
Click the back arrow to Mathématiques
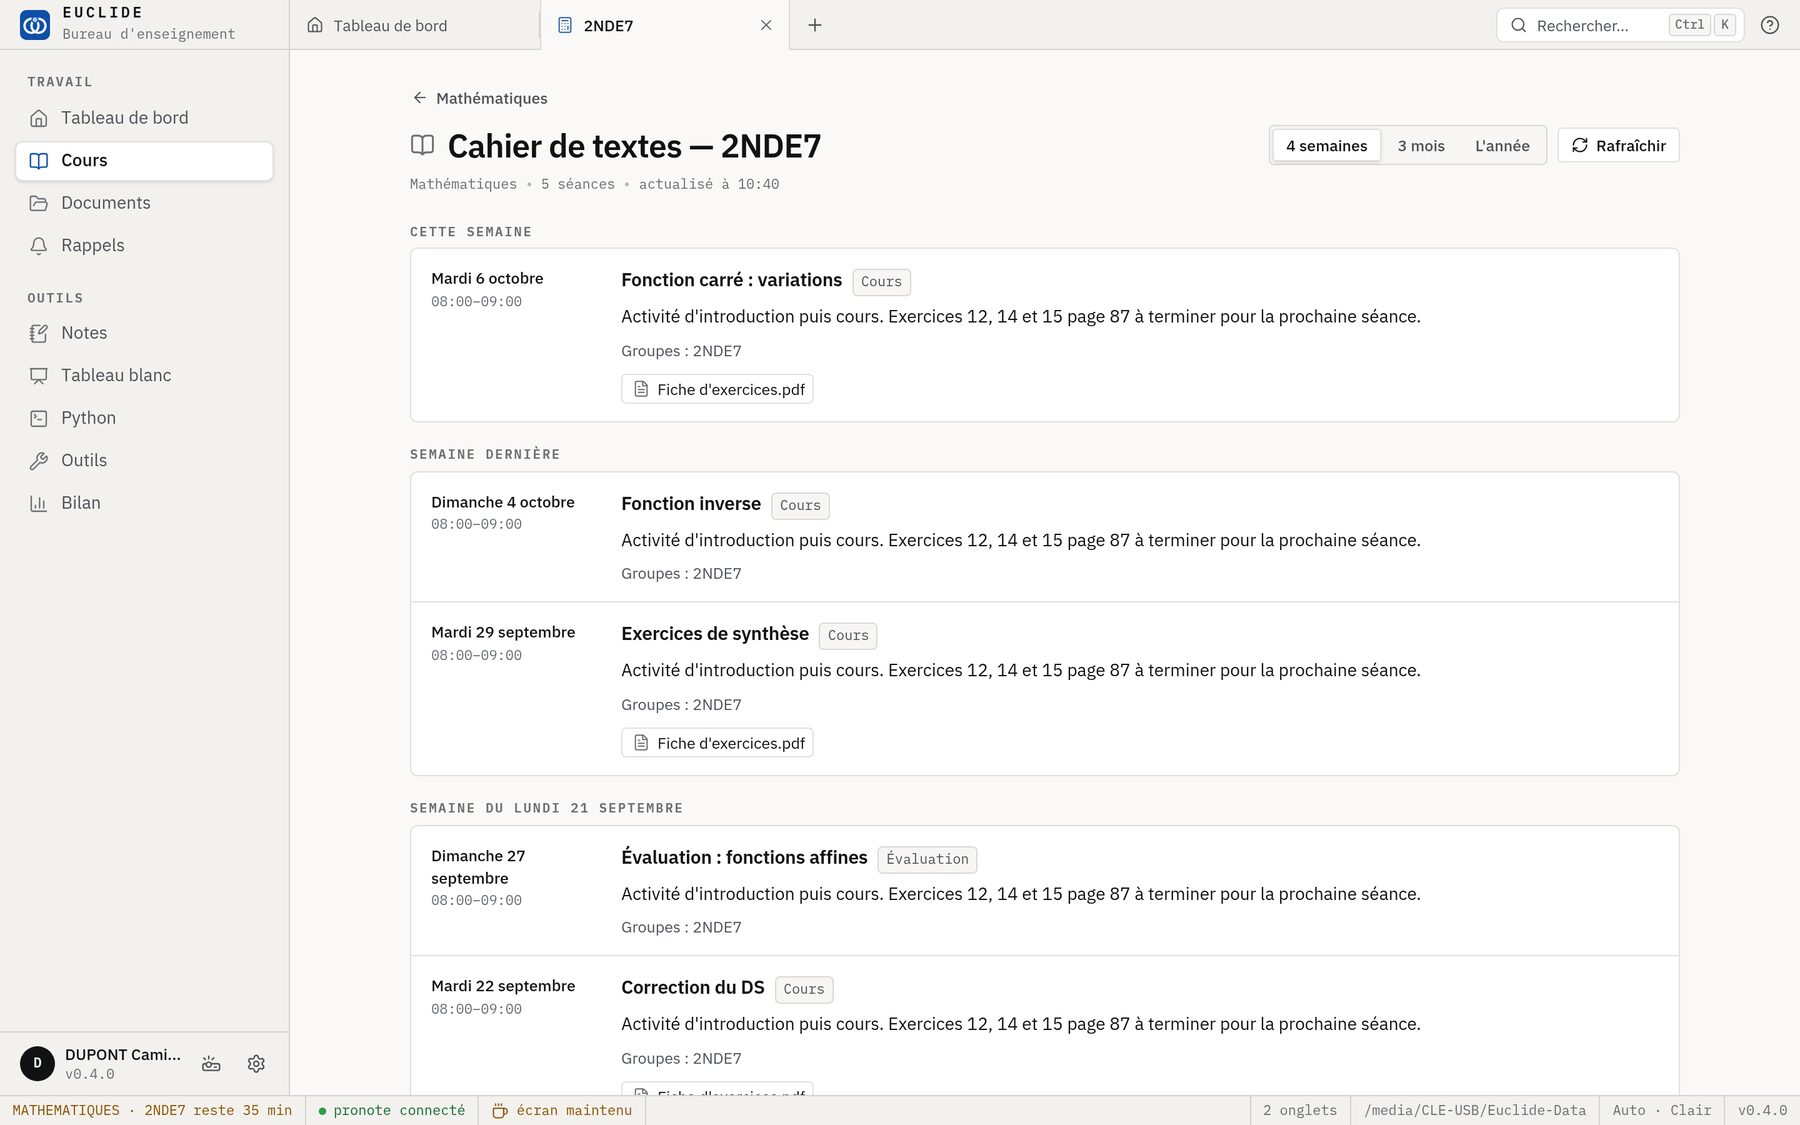420,98
